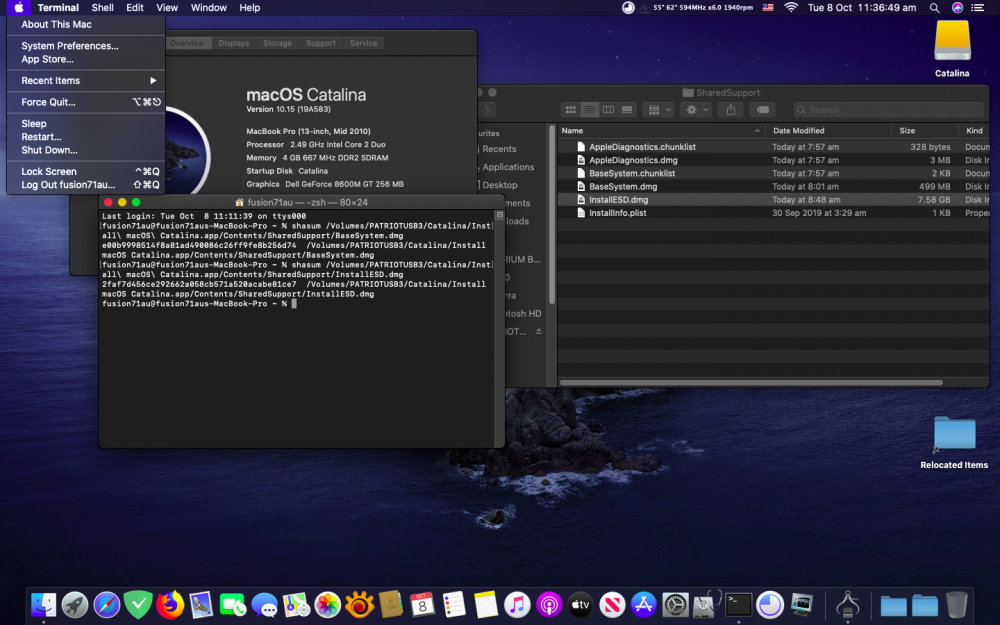This screenshot has width=1000, height=625.
Task: Choose Shut Down… in Apple menu
Action: (85, 151)
